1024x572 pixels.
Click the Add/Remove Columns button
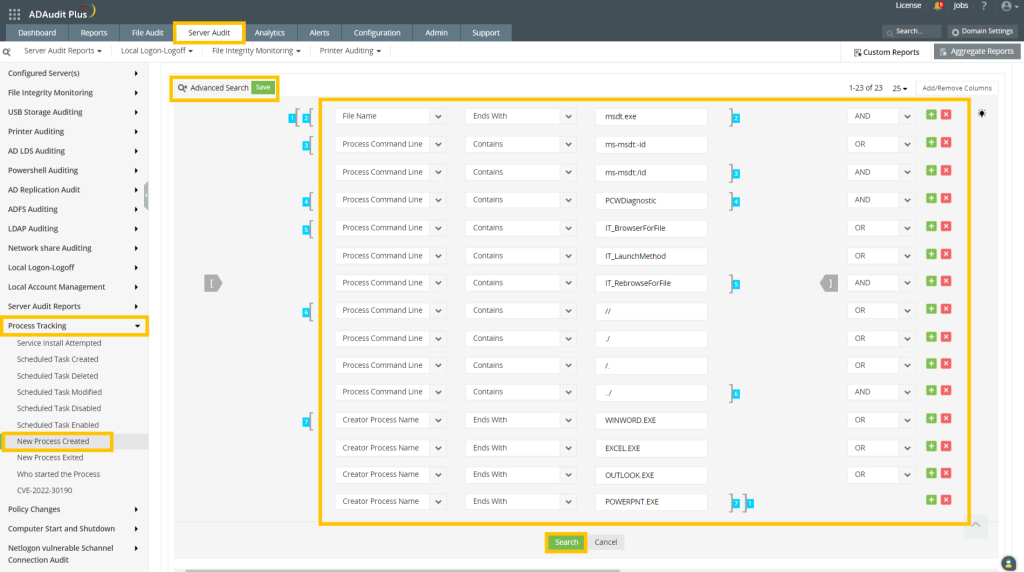(956, 88)
